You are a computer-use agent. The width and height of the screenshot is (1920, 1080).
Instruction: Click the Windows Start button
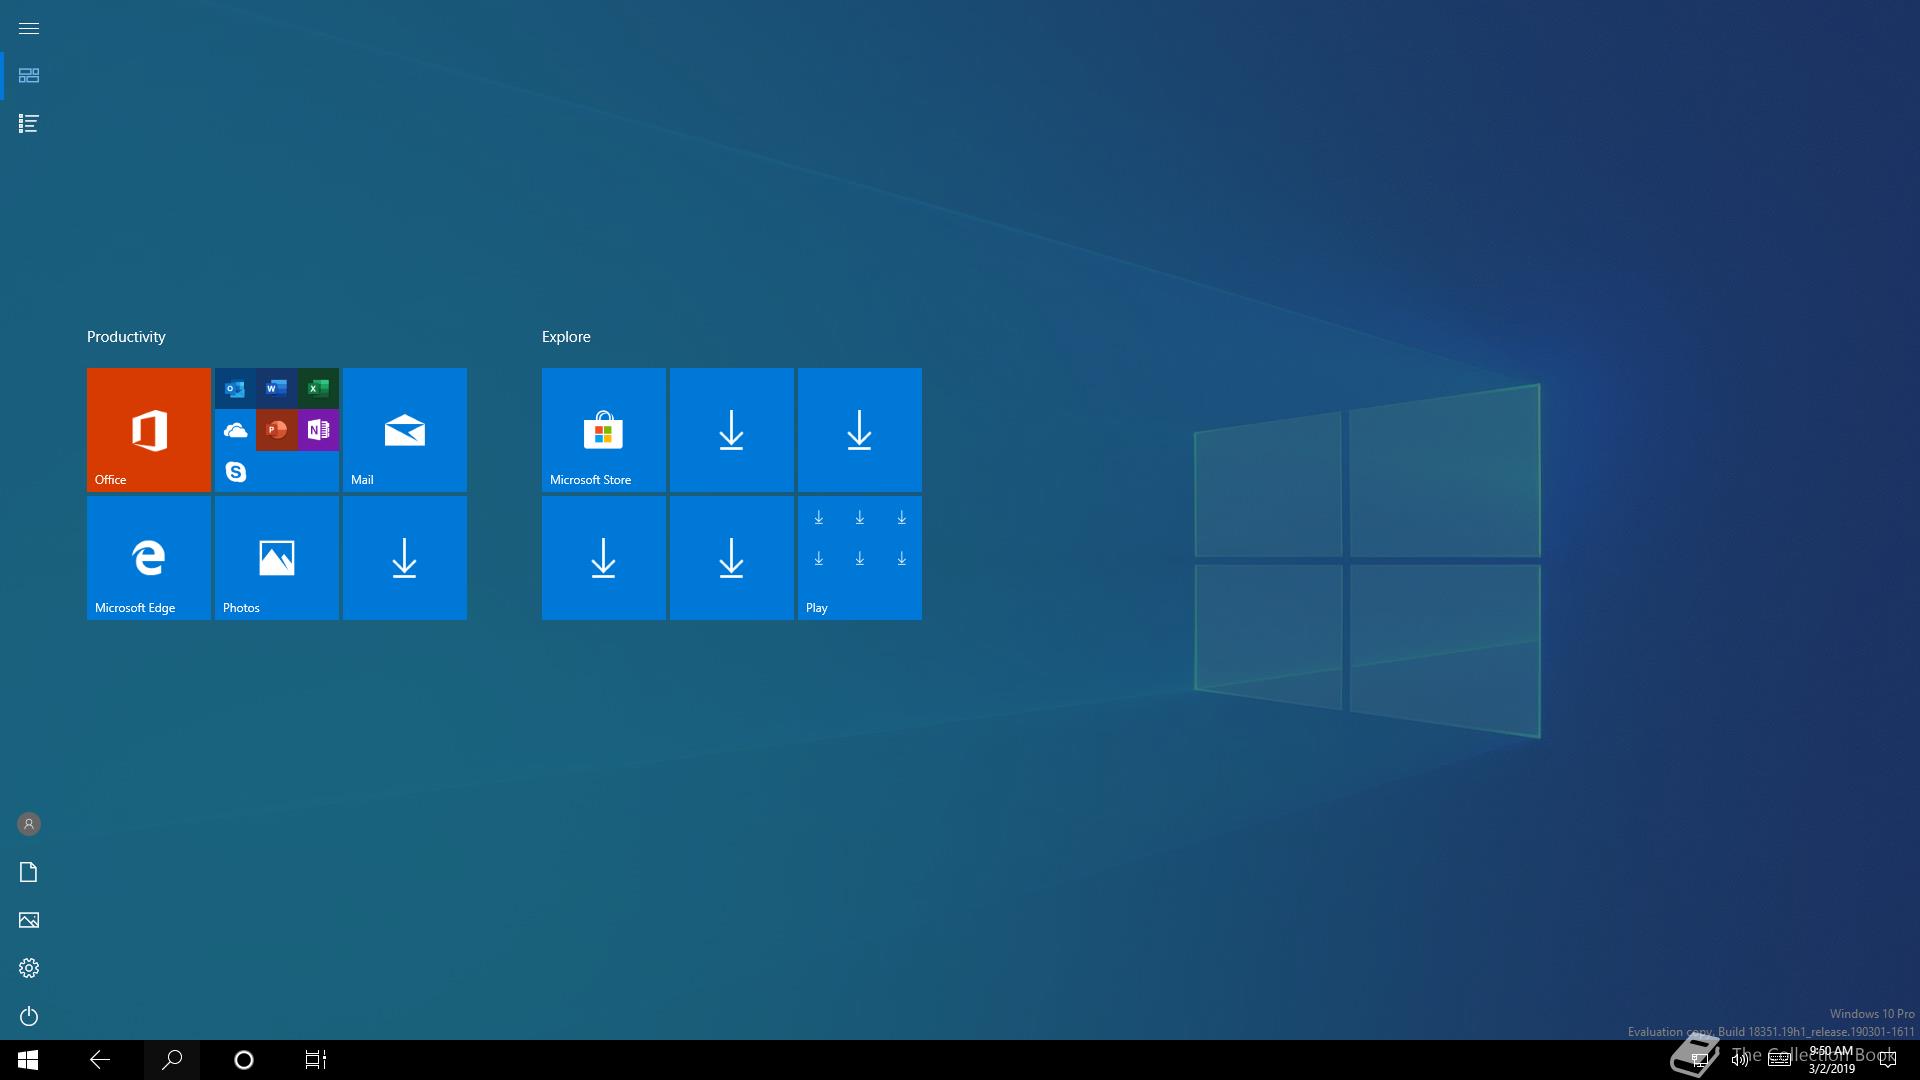coord(28,1060)
